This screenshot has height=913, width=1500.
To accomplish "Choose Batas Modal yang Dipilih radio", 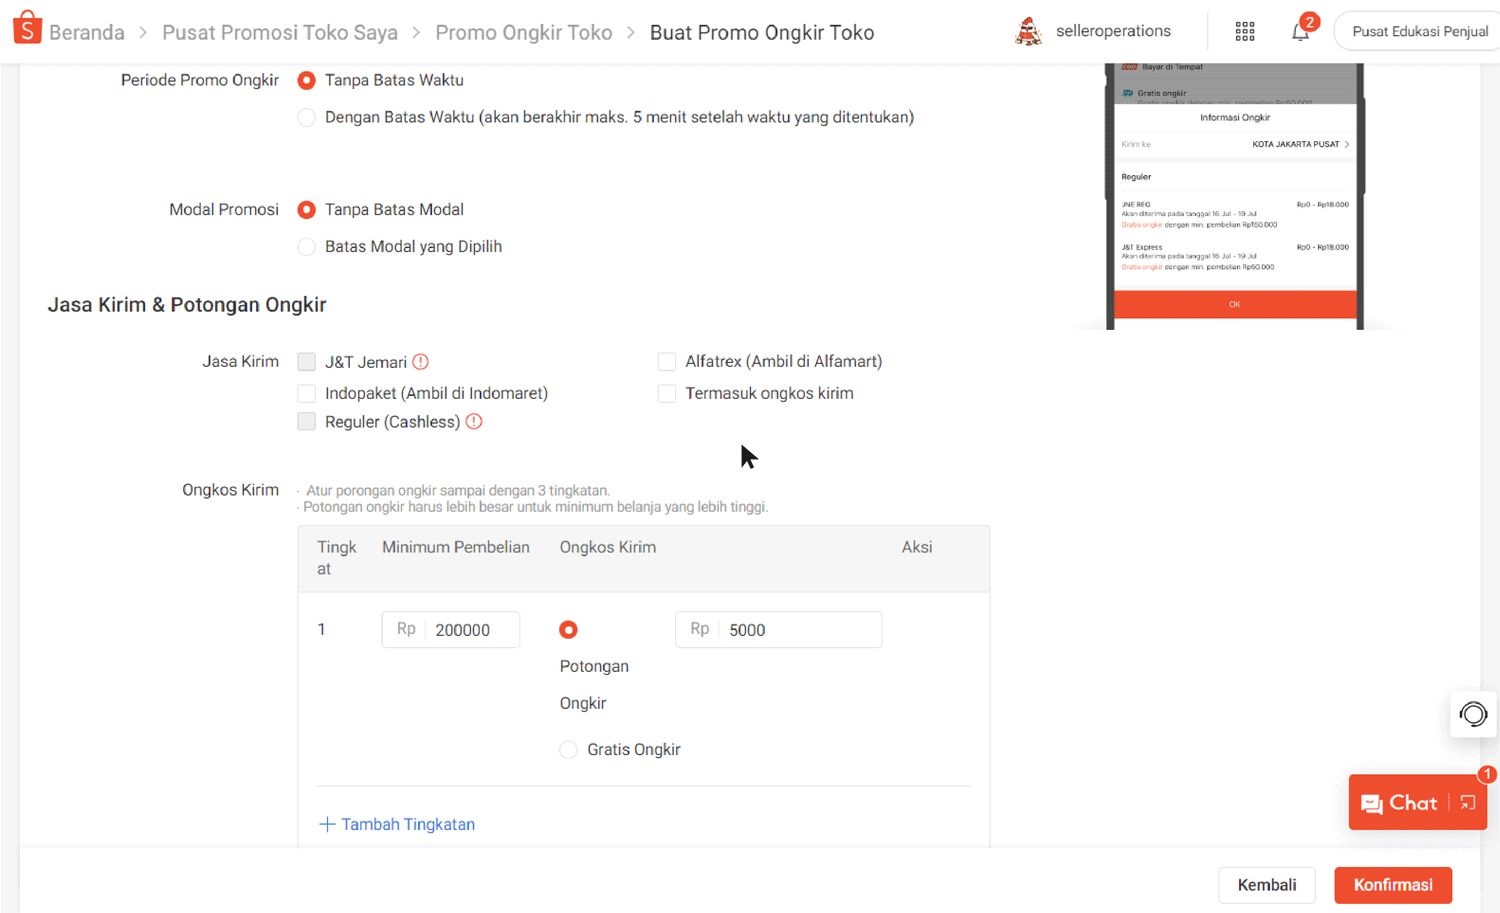I will [x=307, y=247].
